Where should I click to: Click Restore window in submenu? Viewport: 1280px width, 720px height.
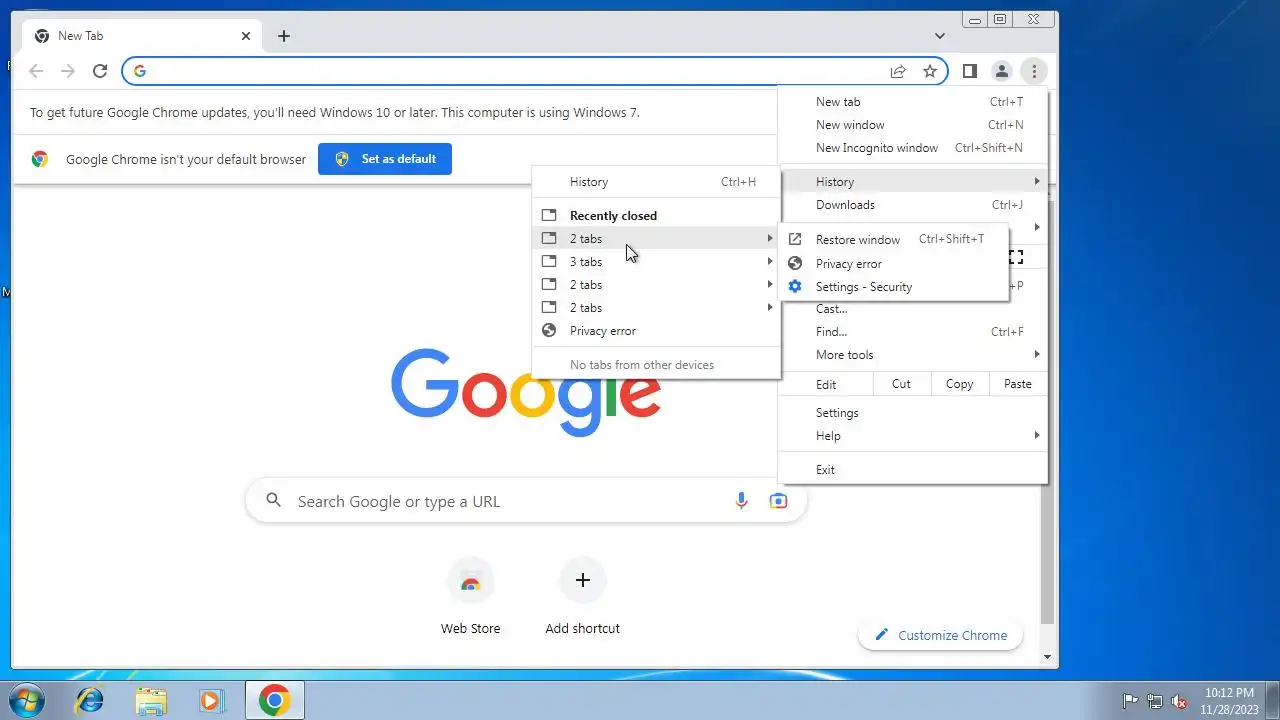(893, 240)
